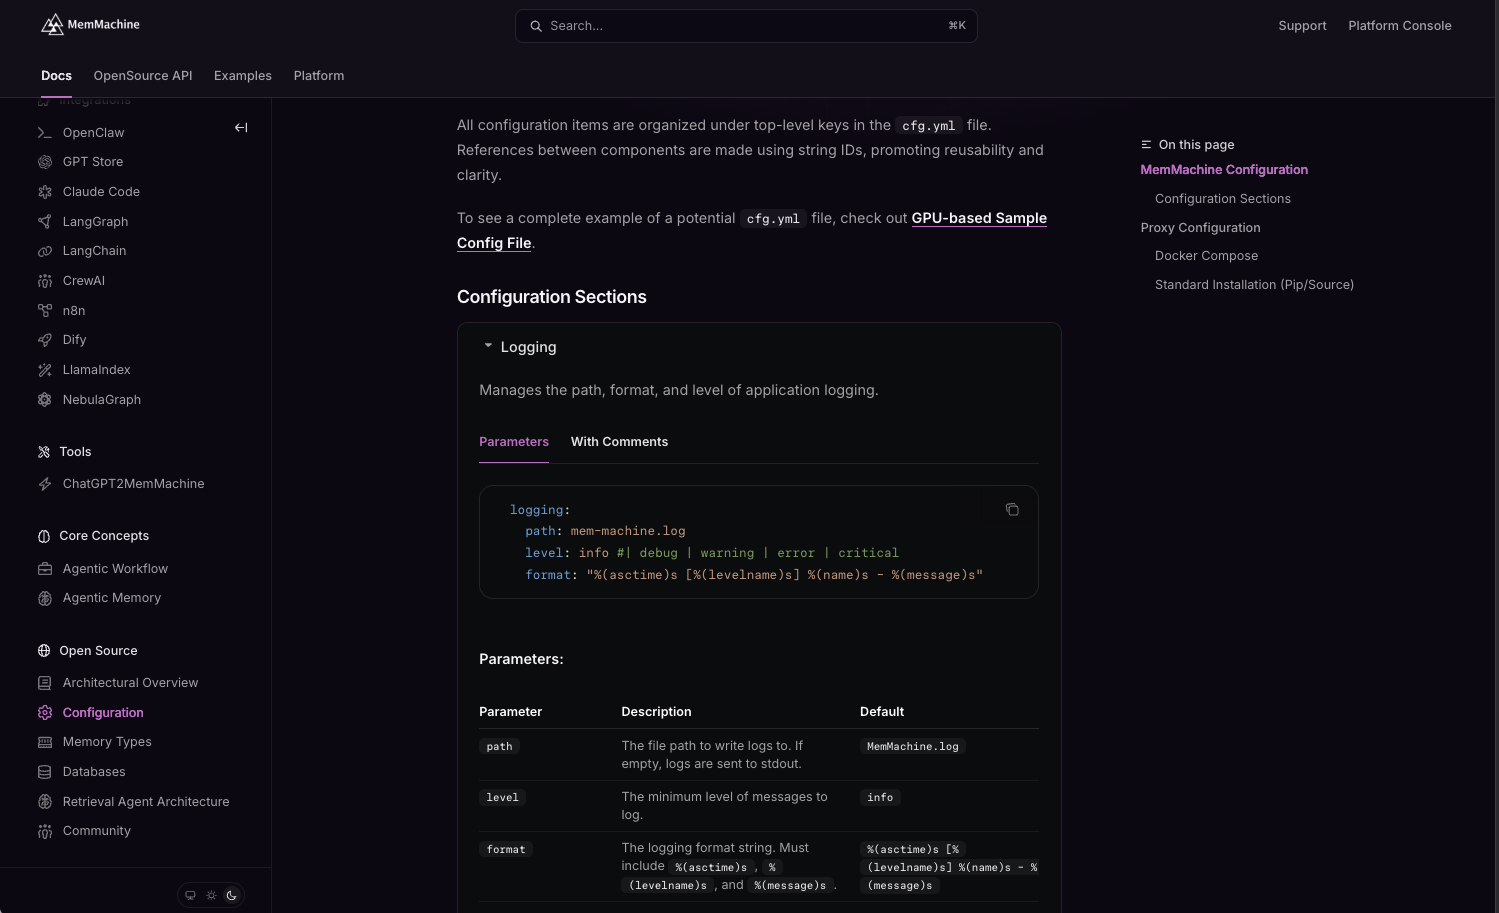Copy the logging code block

click(x=1012, y=509)
